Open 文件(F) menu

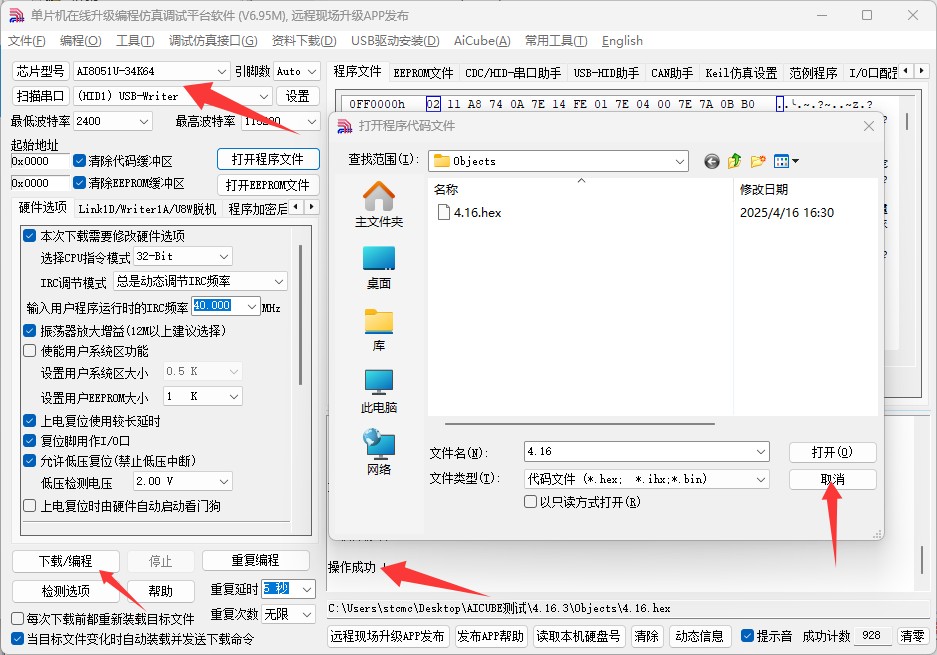pos(27,41)
